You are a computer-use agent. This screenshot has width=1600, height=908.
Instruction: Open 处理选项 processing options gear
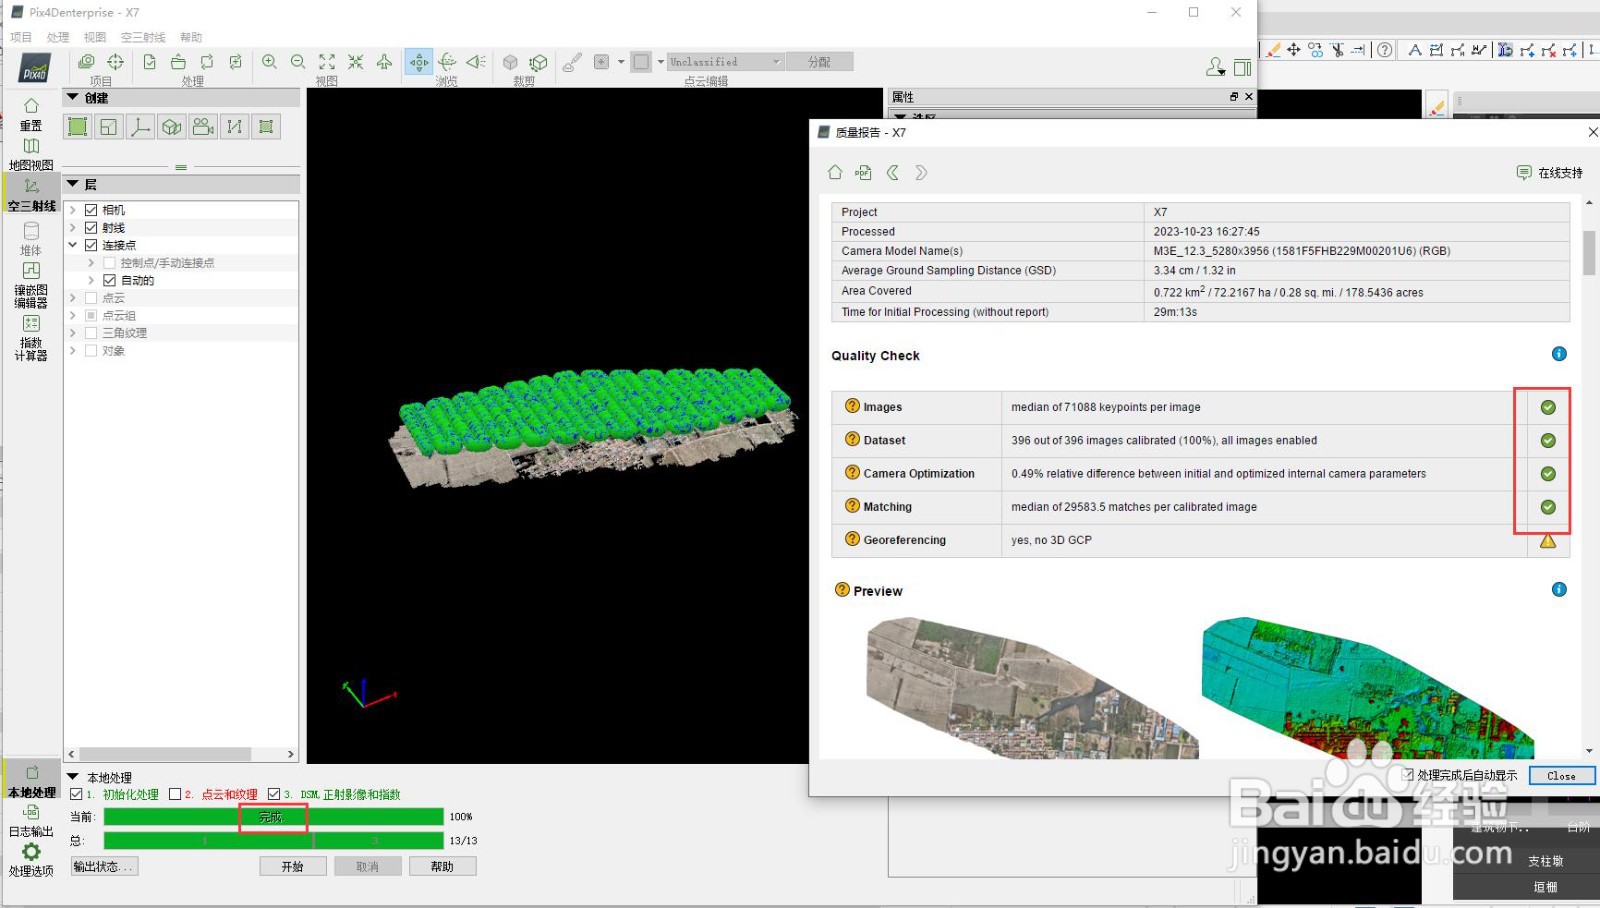[x=31, y=860]
